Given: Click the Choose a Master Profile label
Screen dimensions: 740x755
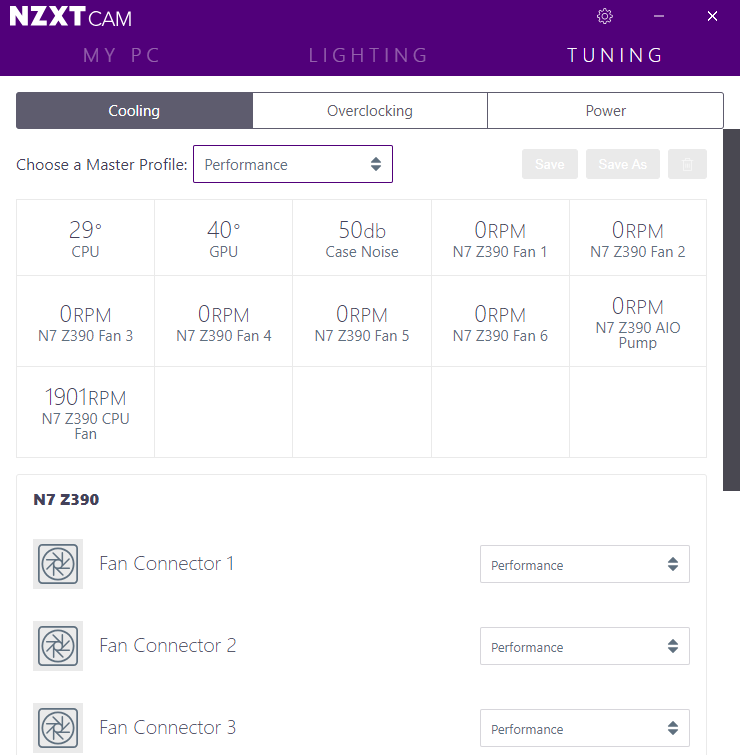Looking at the screenshot, I should pyautogui.click(x=102, y=165).
